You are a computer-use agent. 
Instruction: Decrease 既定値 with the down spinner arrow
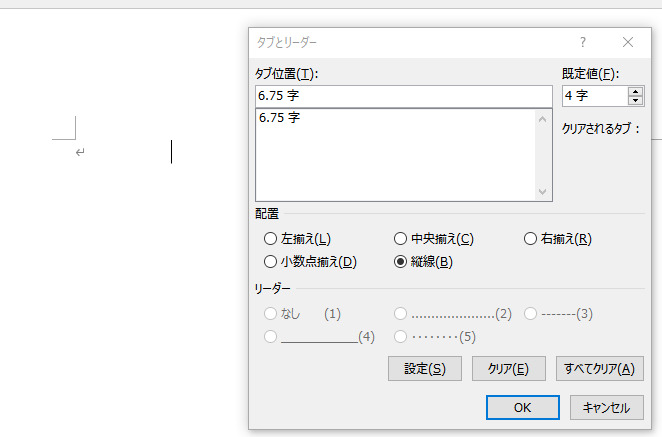pos(635,100)
